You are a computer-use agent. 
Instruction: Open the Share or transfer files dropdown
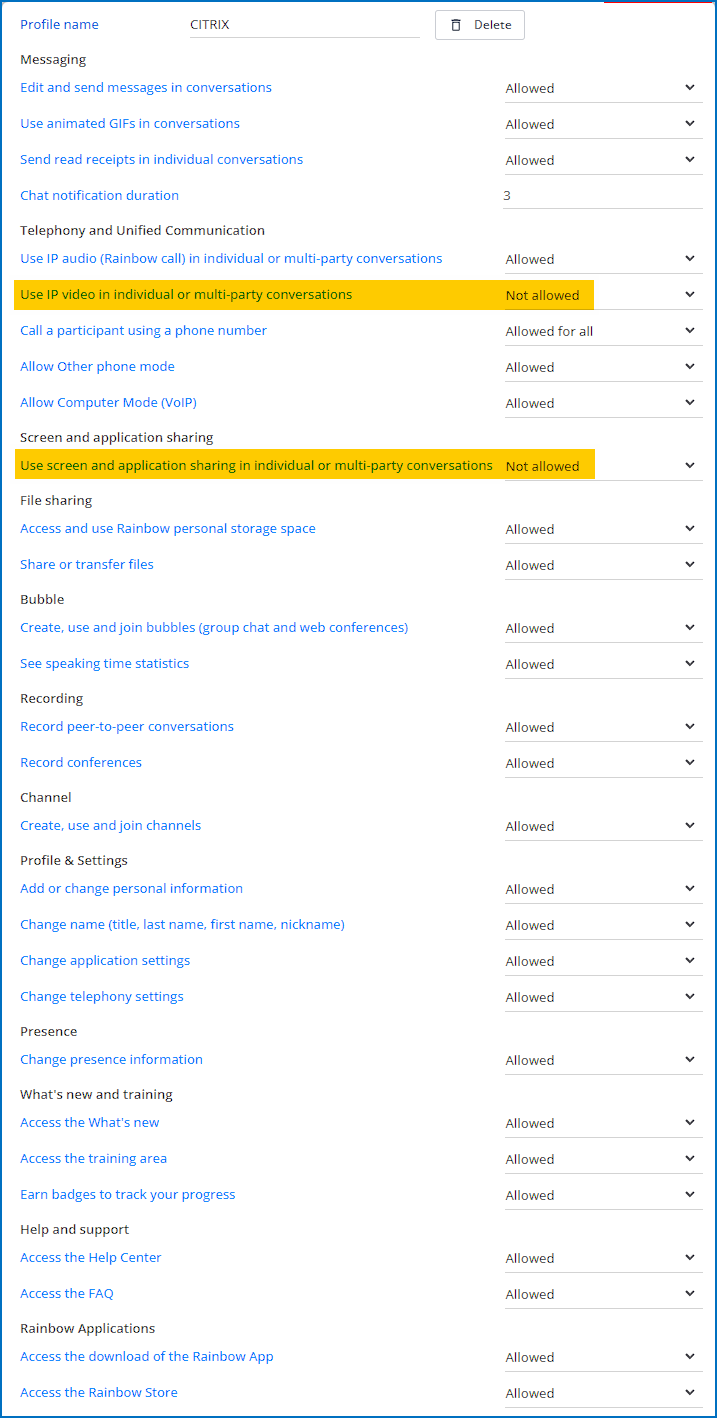pos(602,565)
